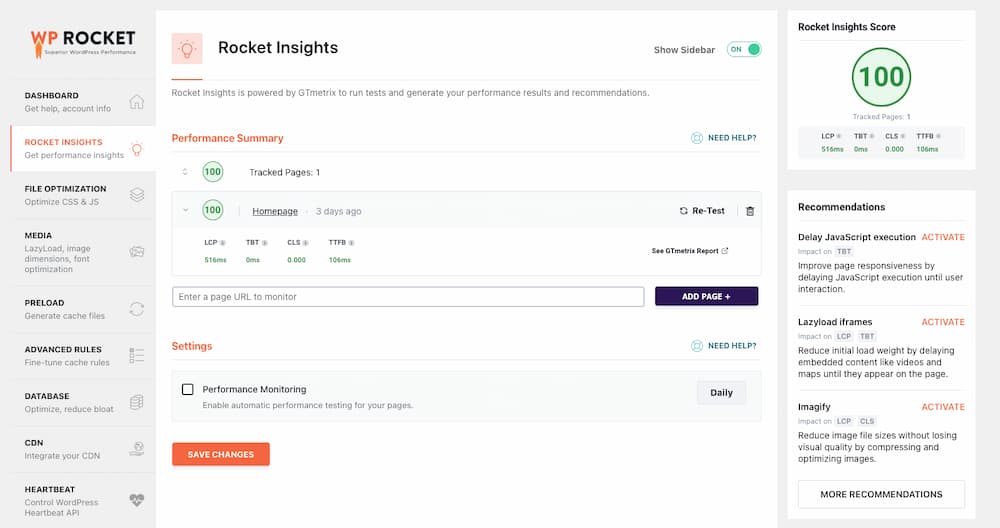Click the Rocket Insights lightbulb sidebar icon

click(x=136, y=149)
